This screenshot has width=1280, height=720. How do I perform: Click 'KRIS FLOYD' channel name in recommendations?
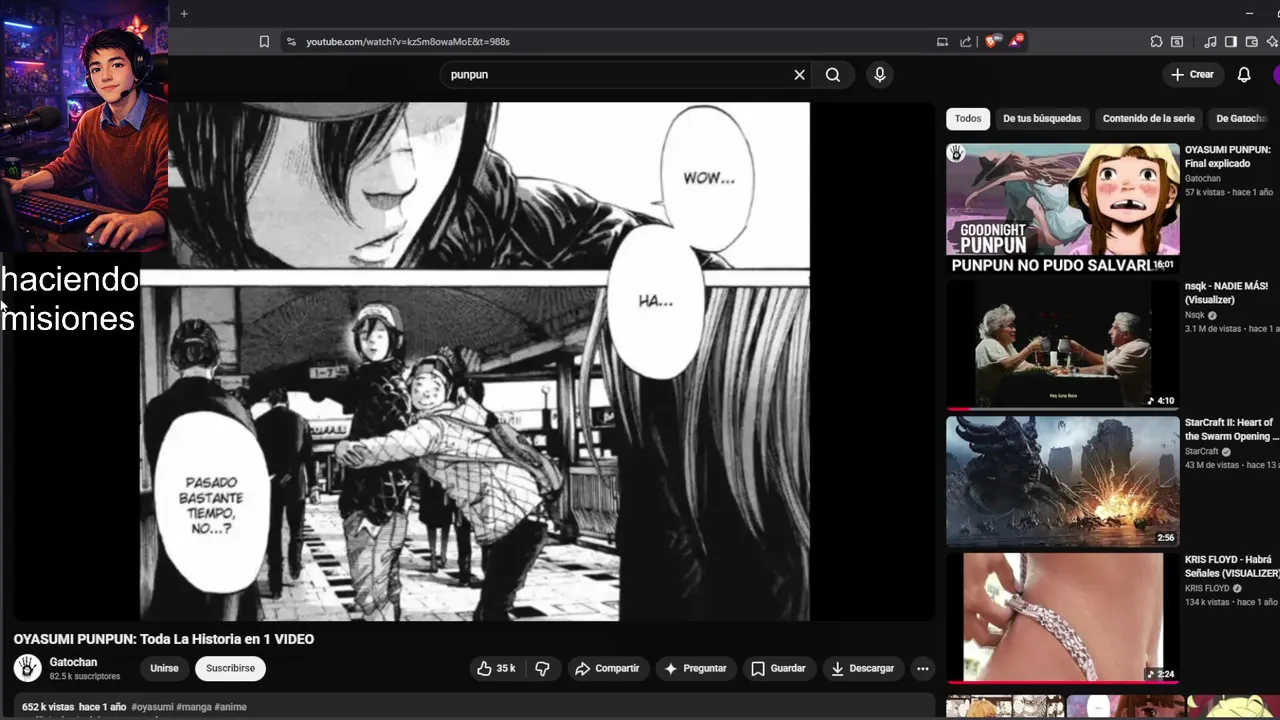coord(1207,589)
